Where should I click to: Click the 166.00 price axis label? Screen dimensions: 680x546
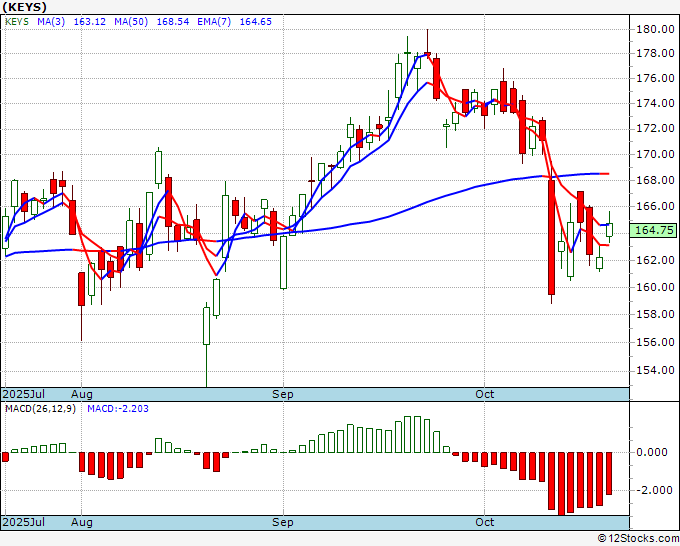click(655, 206)
